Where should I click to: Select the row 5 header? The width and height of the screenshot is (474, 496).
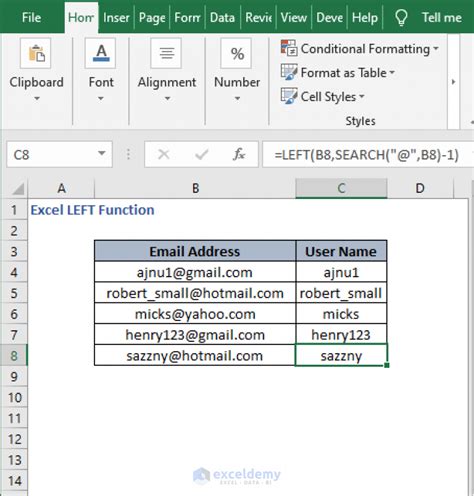[14, 293]
